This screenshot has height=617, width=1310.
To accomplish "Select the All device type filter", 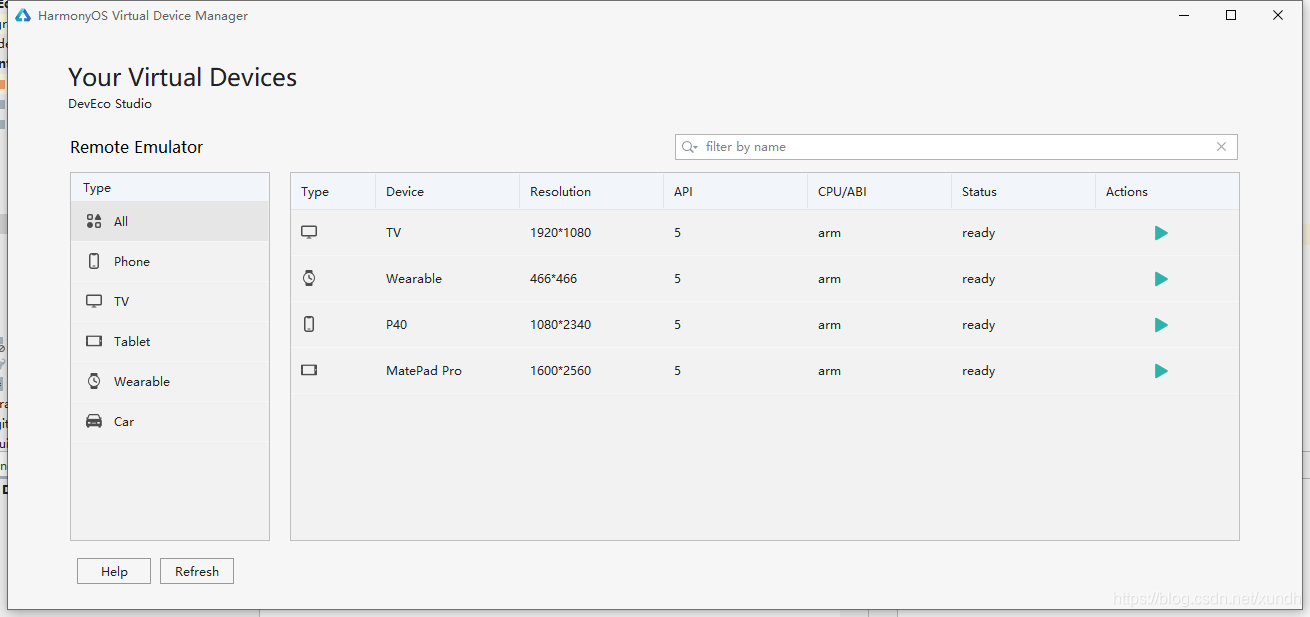I will click(170, 221).
